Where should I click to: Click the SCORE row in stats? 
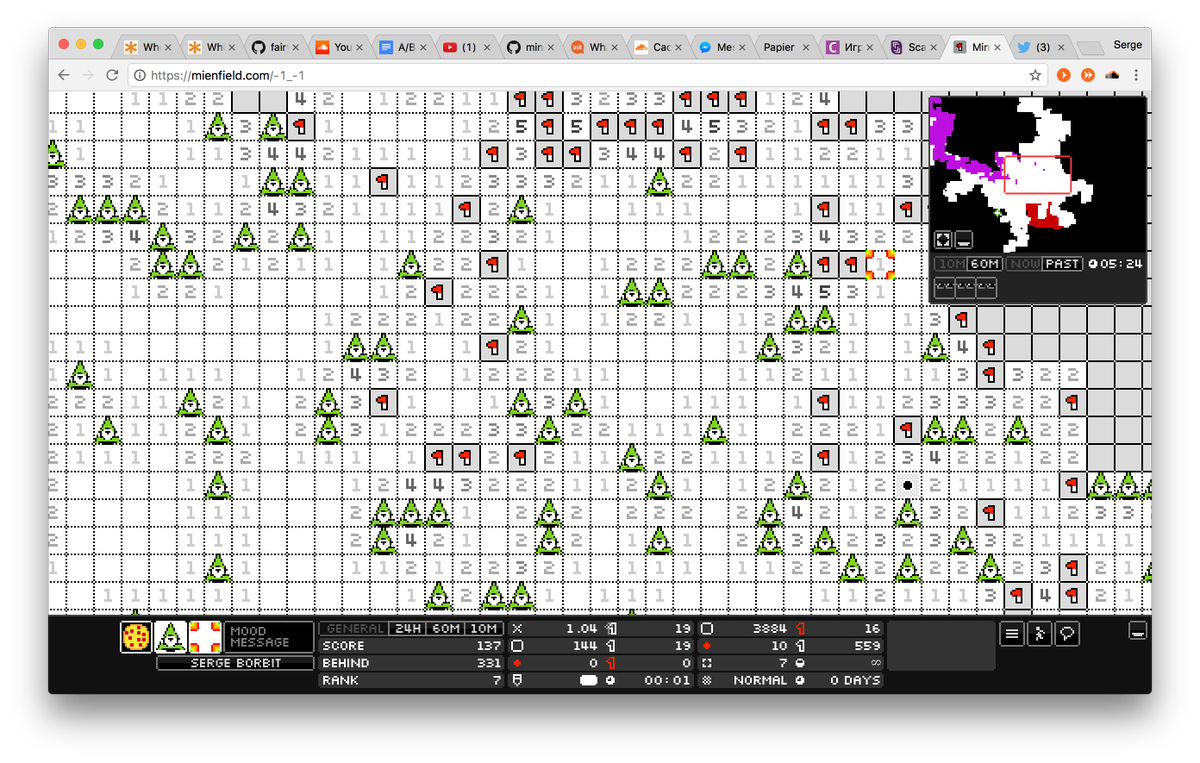411,646
